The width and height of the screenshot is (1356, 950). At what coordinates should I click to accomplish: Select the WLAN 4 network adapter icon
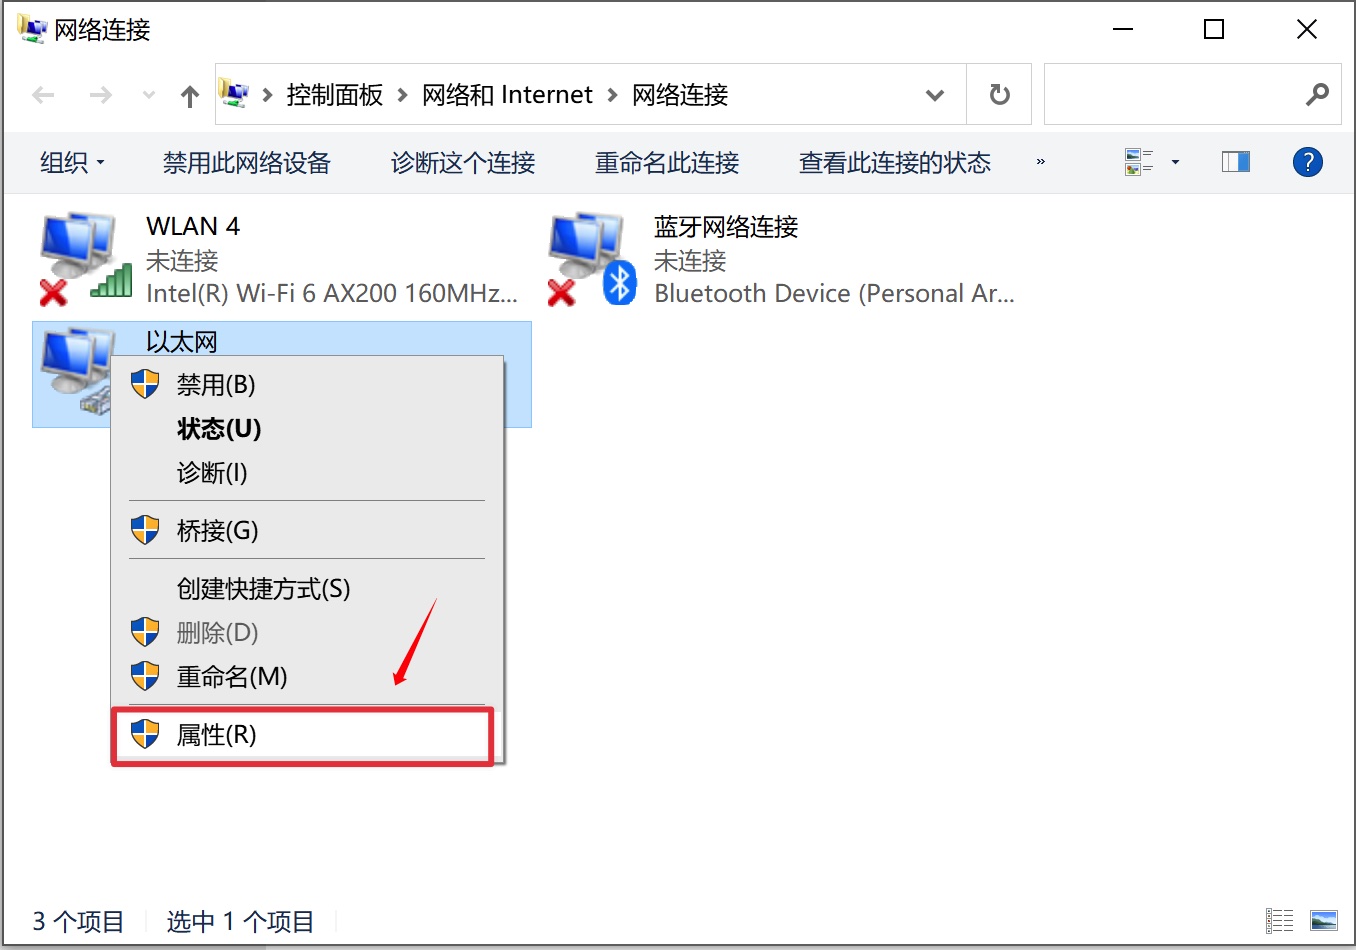tap(86, 259)
